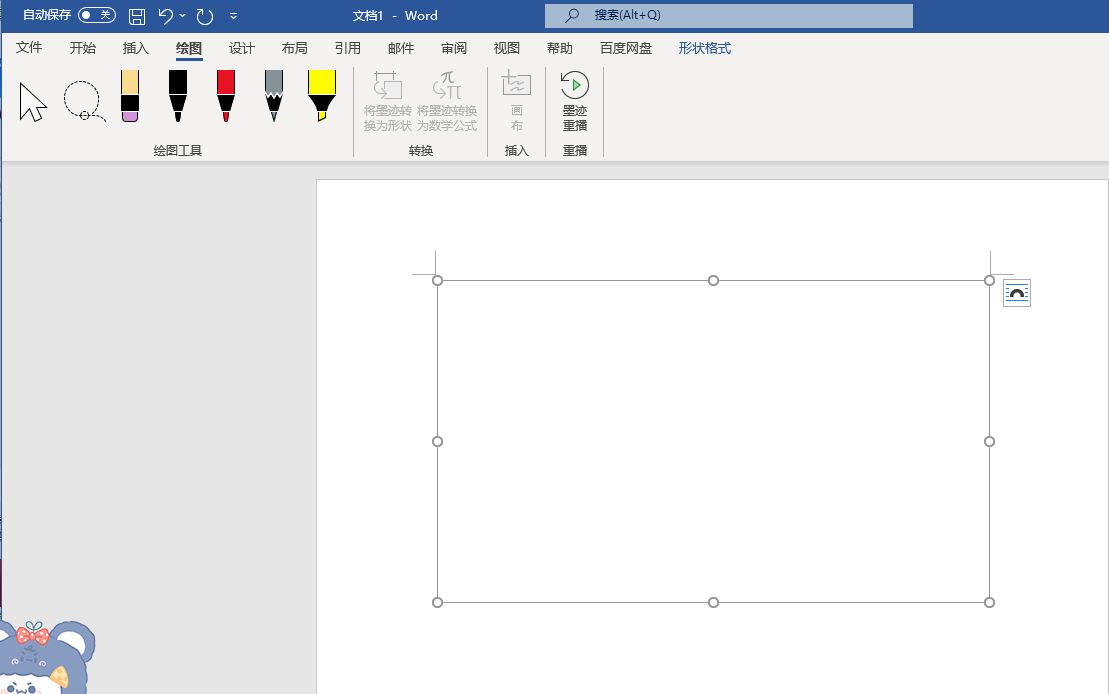Open the Customize Quick Access Toolbar dropdown
The width and height of the screenshot is (1109, 694).
[233, 16]
